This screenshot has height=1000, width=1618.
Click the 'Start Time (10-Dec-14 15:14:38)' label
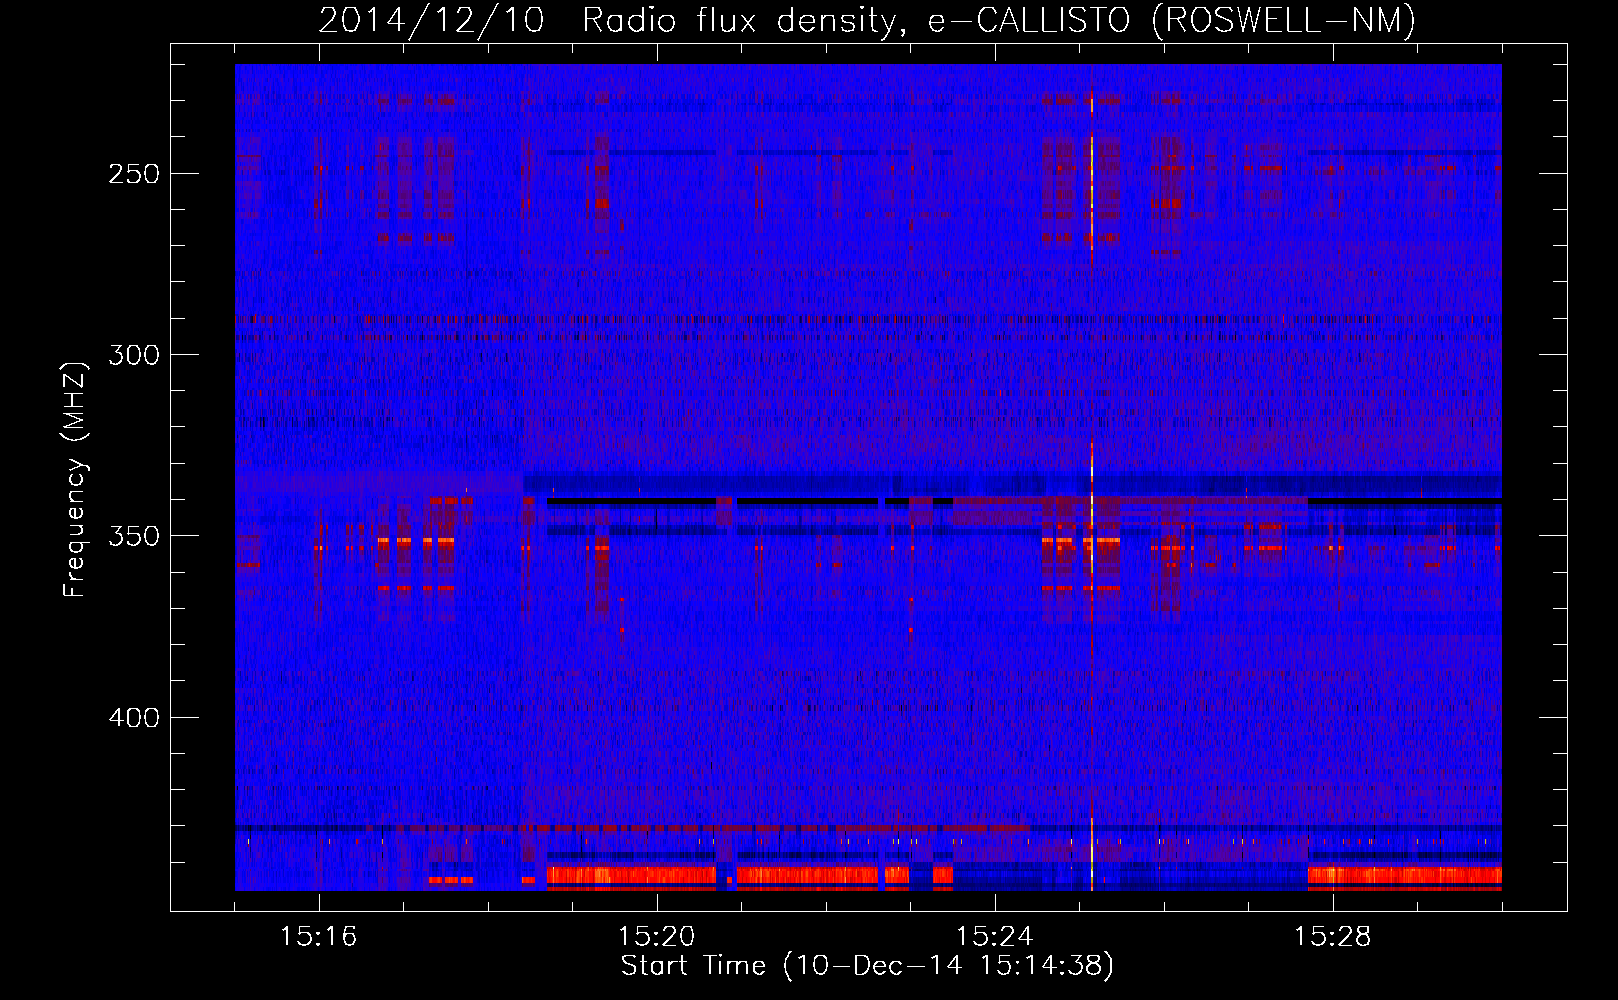[x=867, y=966]
